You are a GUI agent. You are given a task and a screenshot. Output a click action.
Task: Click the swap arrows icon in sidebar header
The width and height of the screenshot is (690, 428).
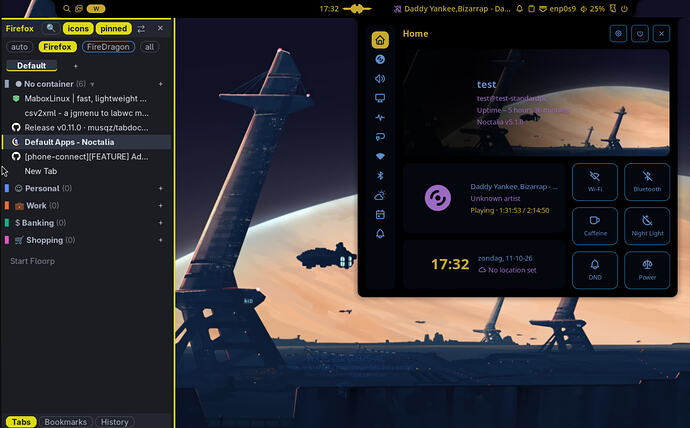[x=141, y=29]
